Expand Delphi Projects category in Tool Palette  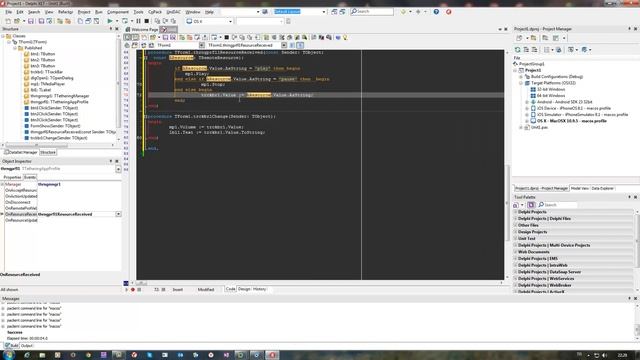(516, 212)
